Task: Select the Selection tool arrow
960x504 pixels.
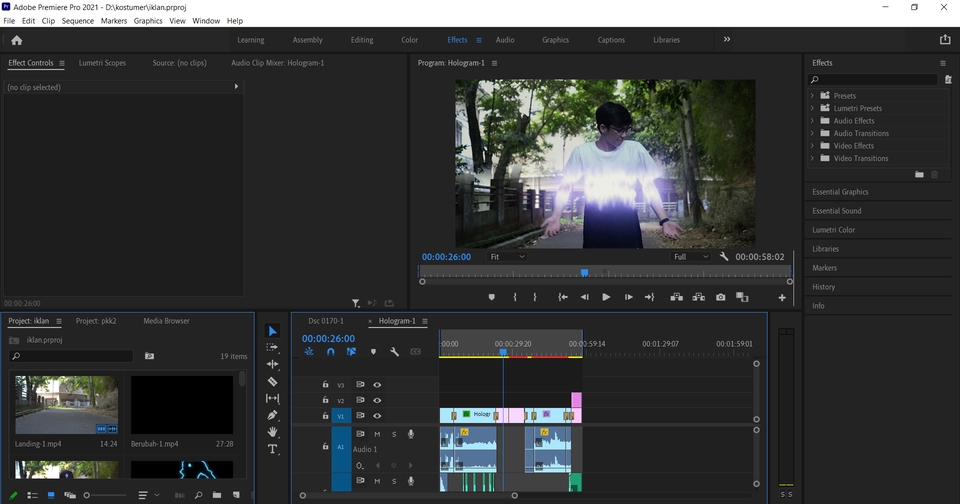Action: [x=272, y=331]
